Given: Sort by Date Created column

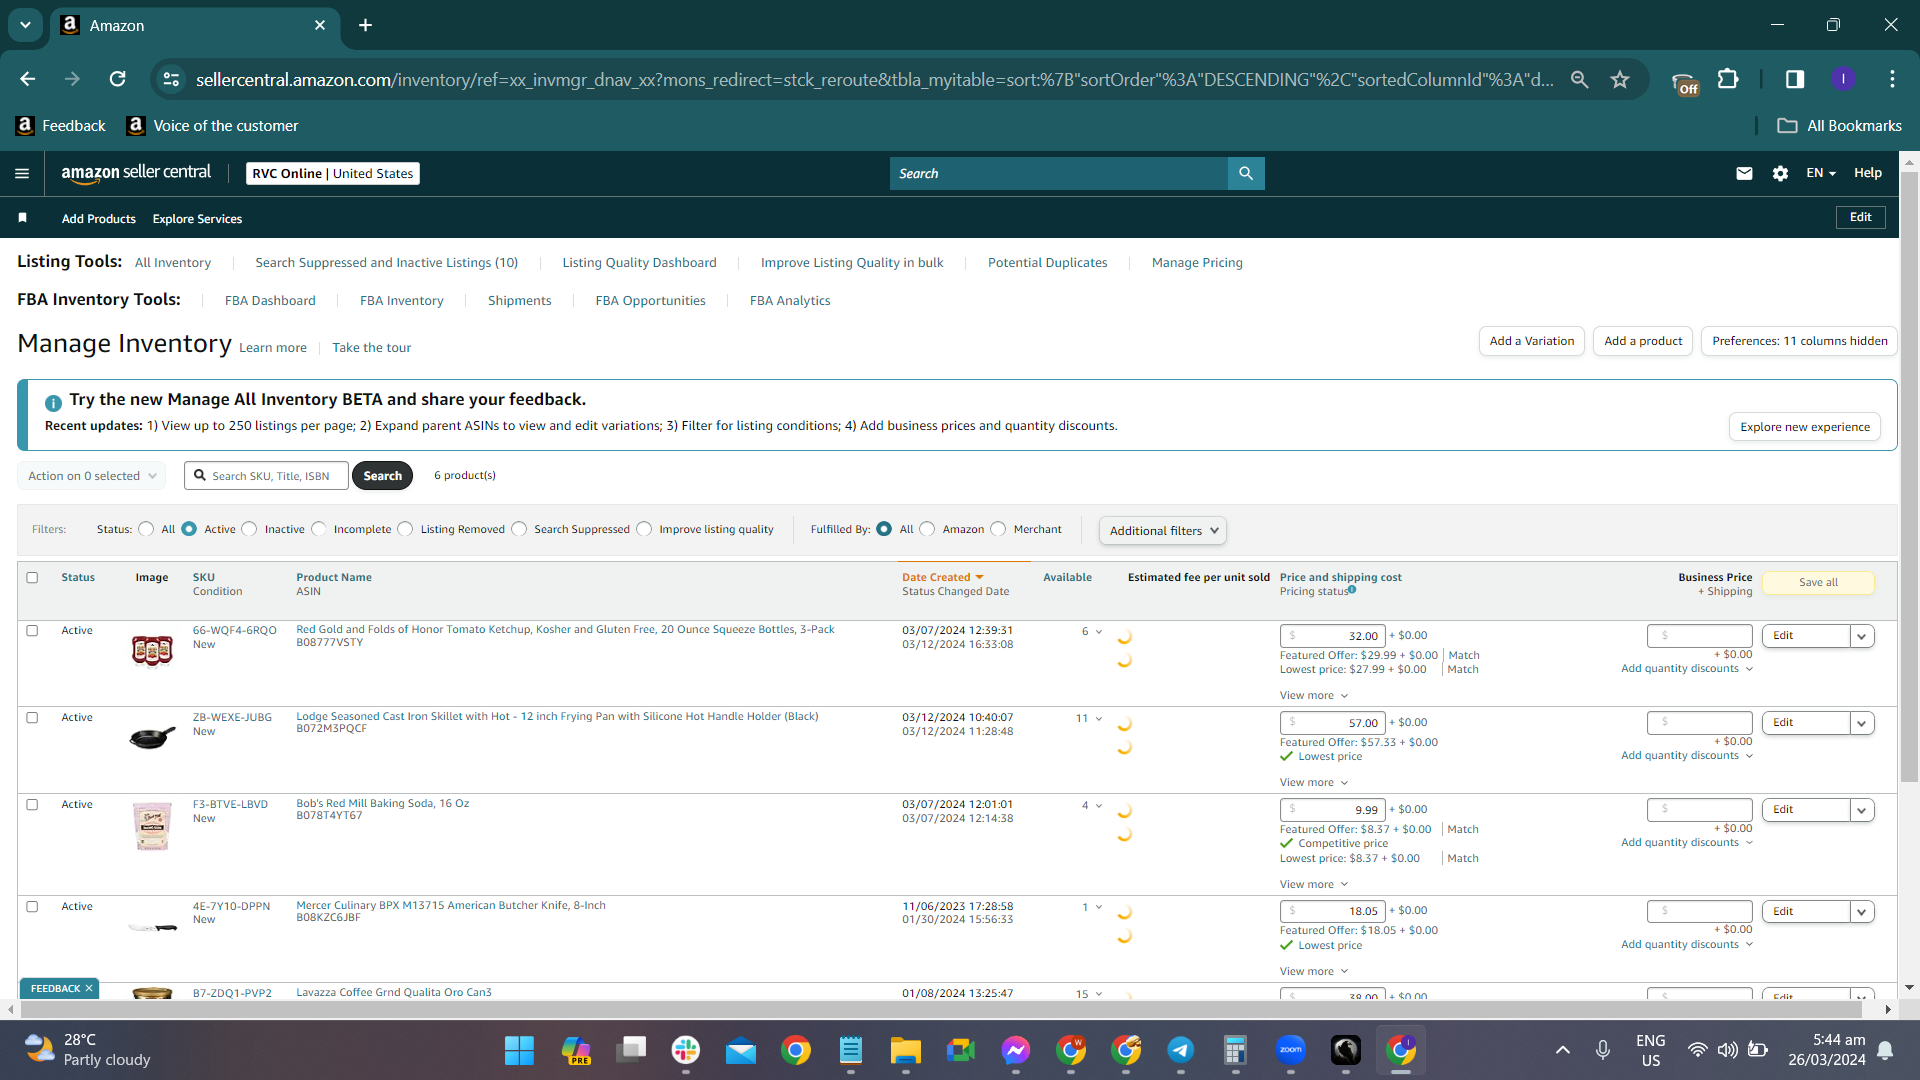Looking at the screenshot, I should (942, 577).
